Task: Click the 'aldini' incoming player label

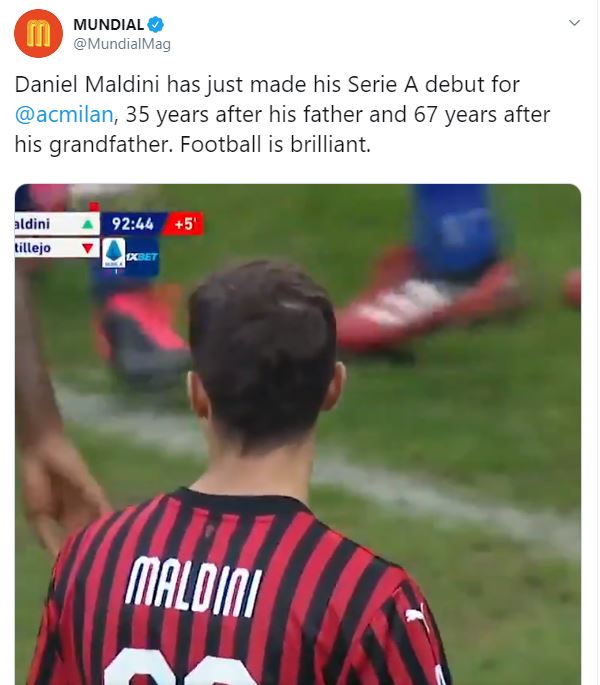Action: pos(32,224)
